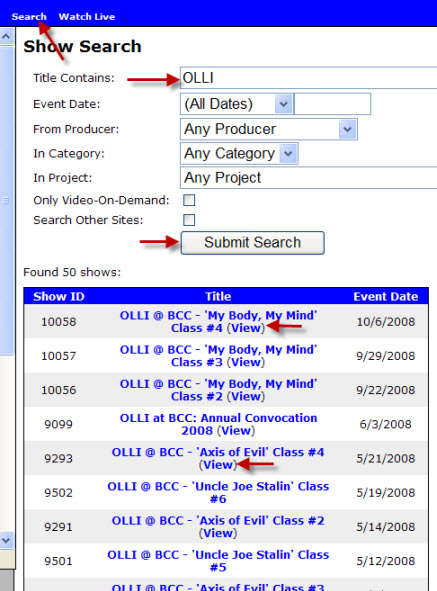Open the Watch Live menu item
This screenshot has width=437, height=591.
coord(87,17)
